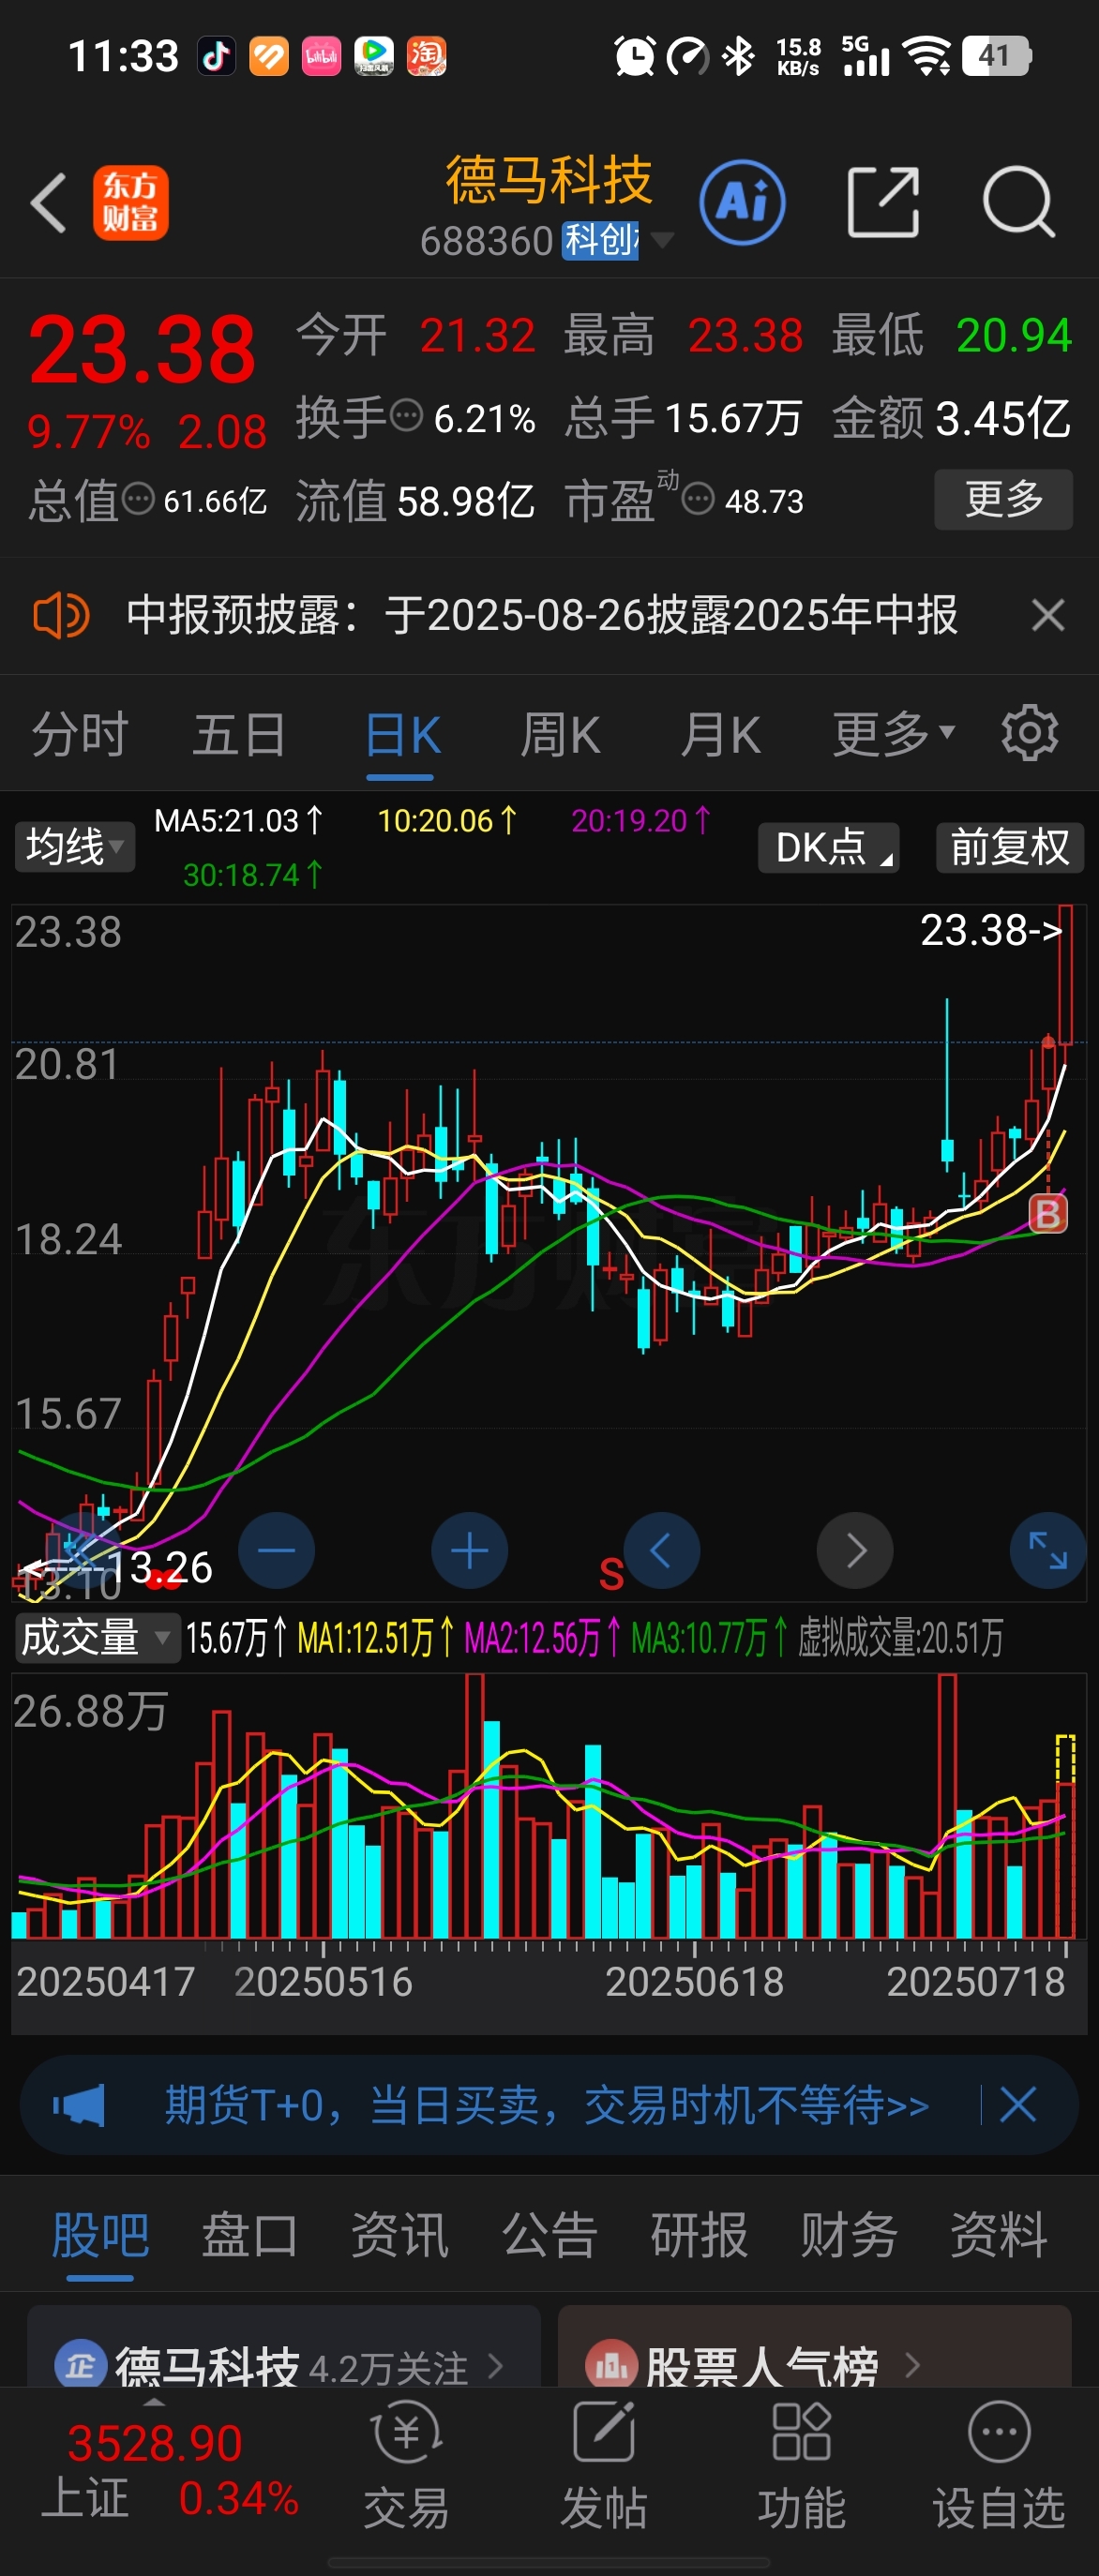This screenshot has width=1099, height=2576.
Task: Open 资料 tab
Action: coord(999,2235)
